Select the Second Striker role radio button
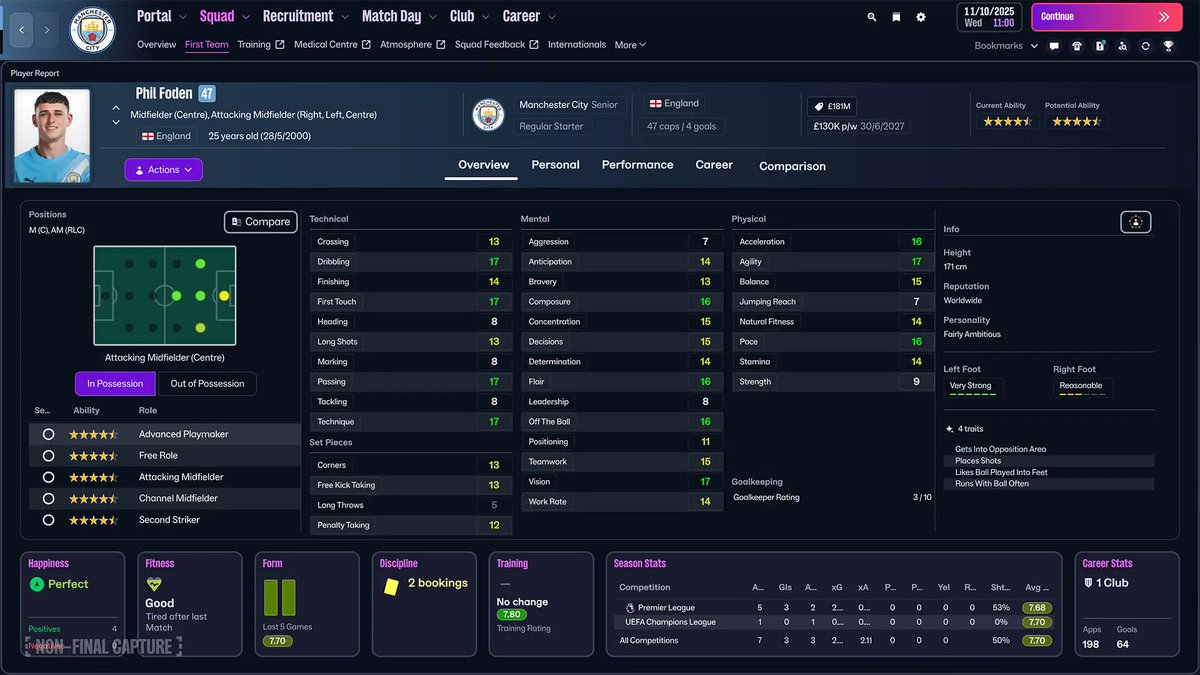This screenshot has width=1200, height=675. click(48, 520)
